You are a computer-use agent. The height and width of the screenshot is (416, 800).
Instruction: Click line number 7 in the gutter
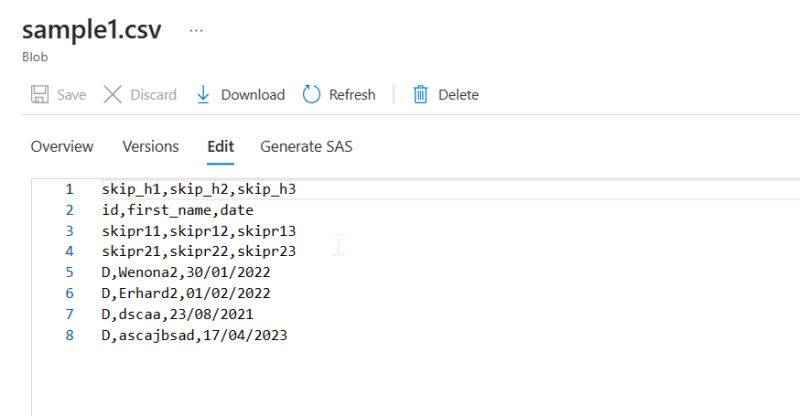(69, 314)
